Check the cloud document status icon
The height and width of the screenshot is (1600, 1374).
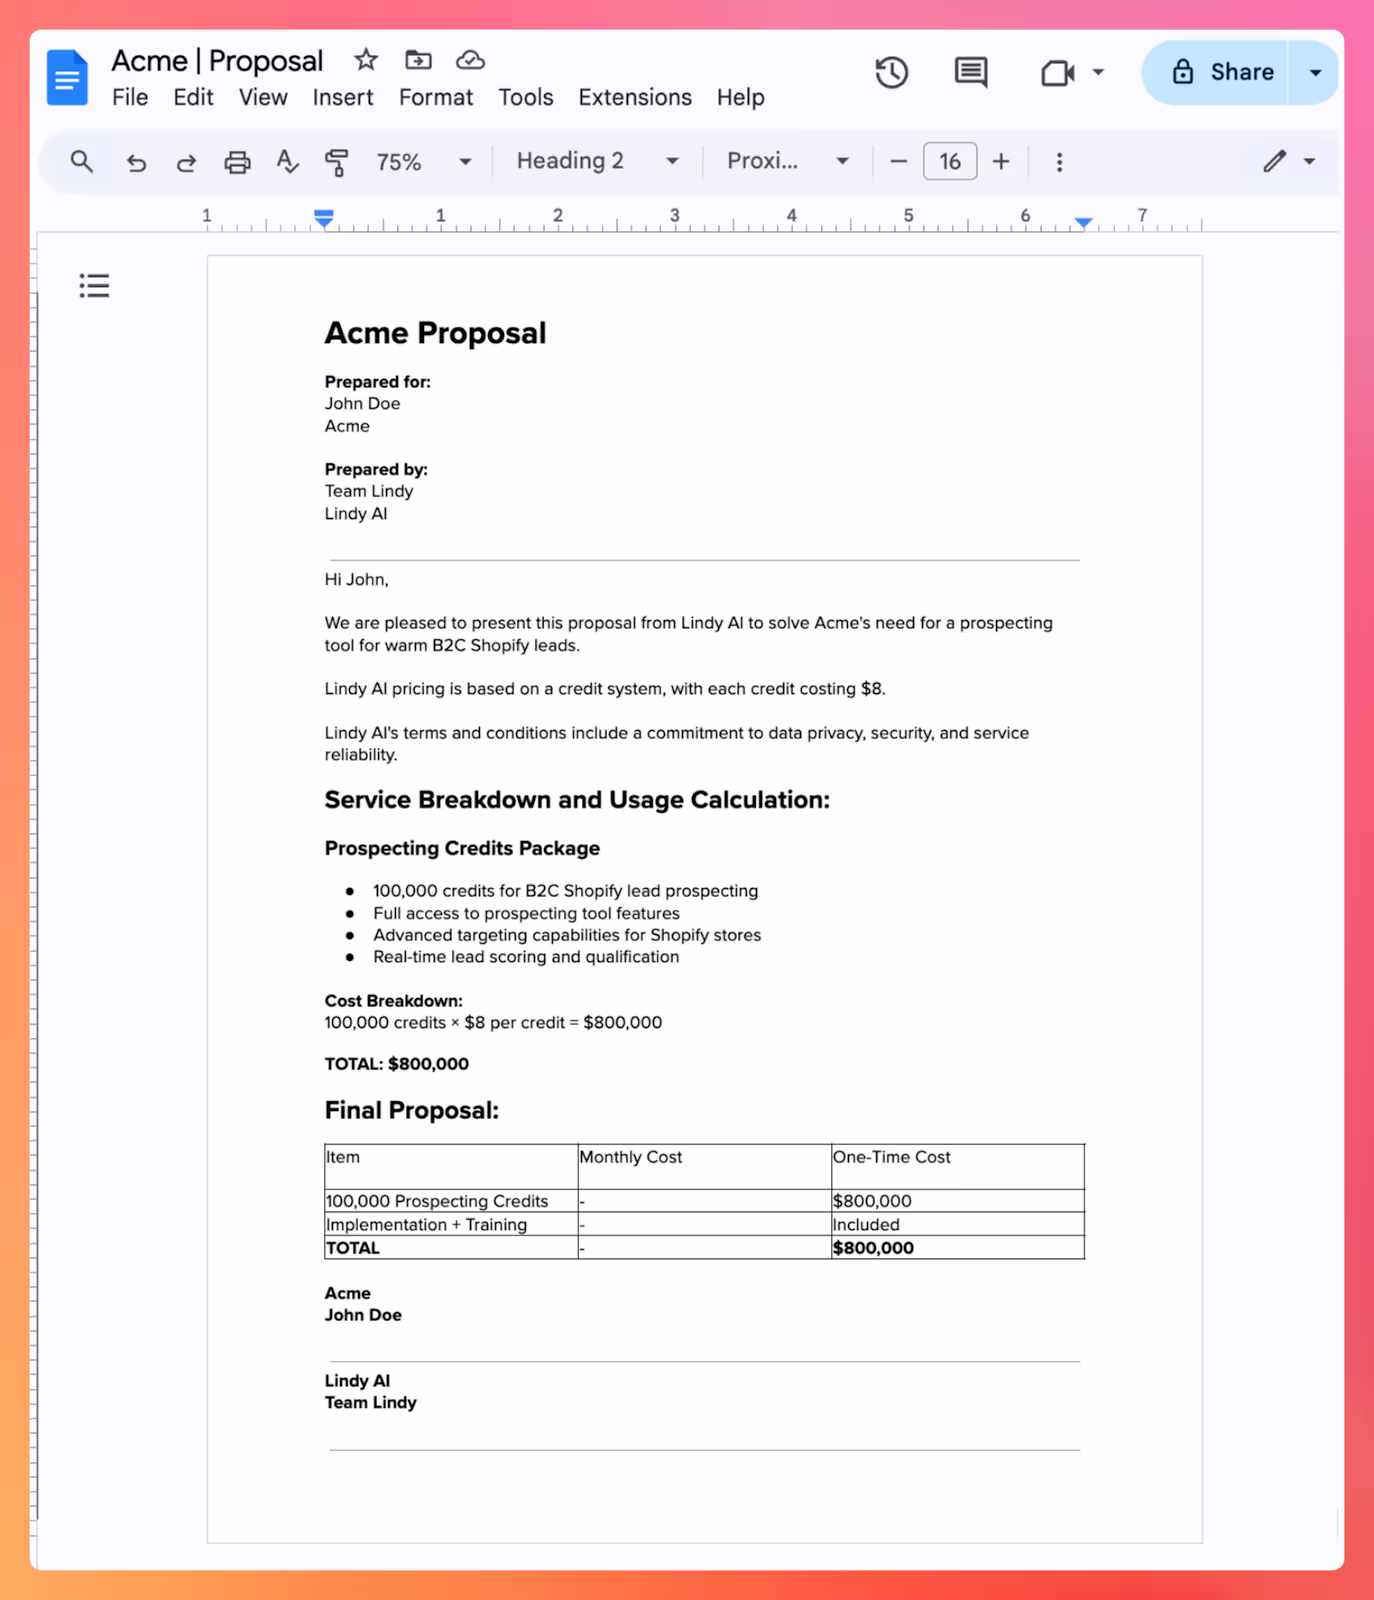pyautogui.click(x=470, y=60)
